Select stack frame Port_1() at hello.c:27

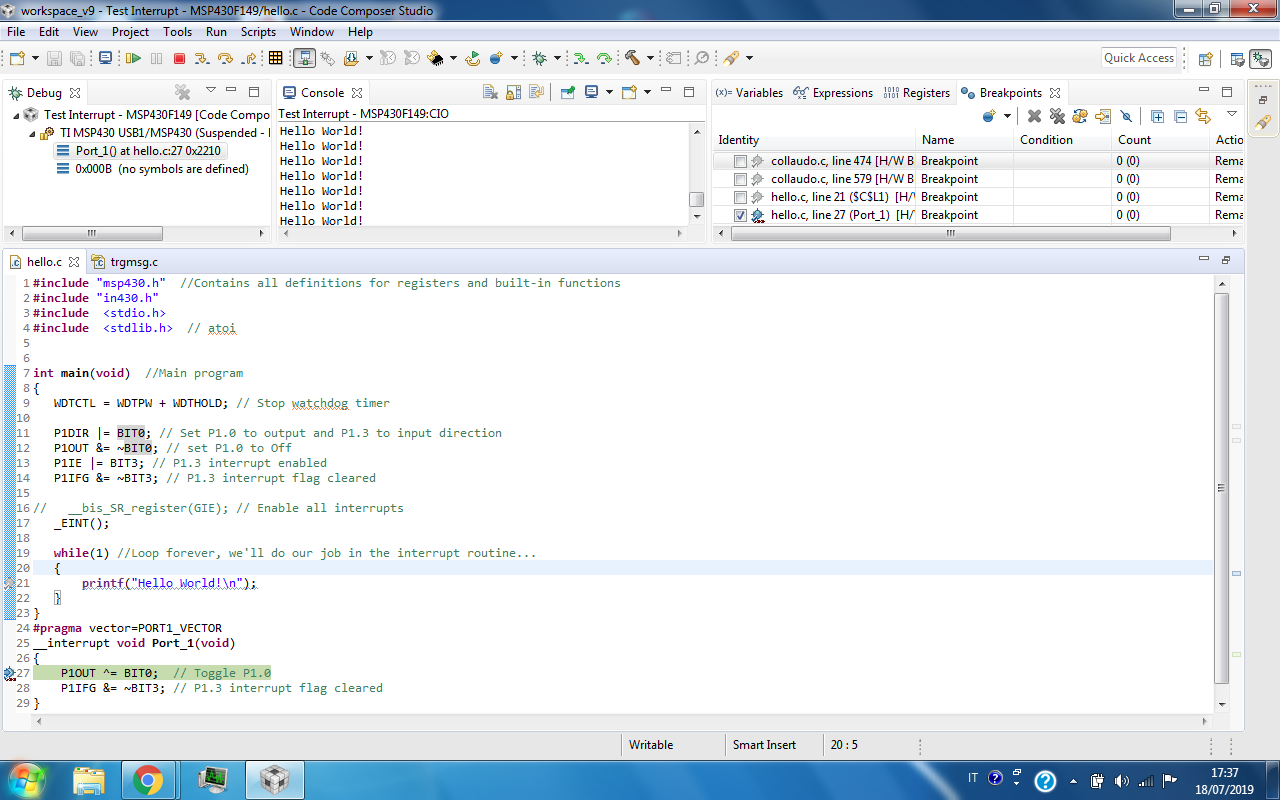coord(140,151)
